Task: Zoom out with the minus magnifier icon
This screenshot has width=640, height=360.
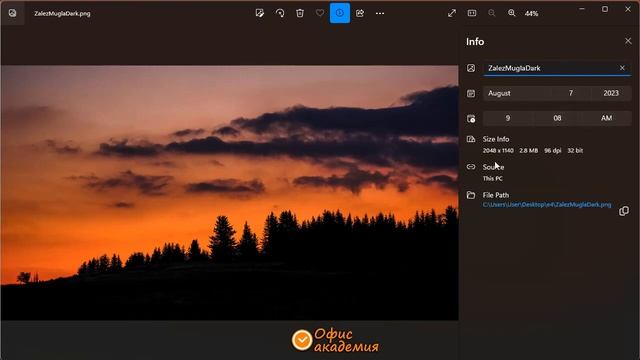Action: point(492,13)
